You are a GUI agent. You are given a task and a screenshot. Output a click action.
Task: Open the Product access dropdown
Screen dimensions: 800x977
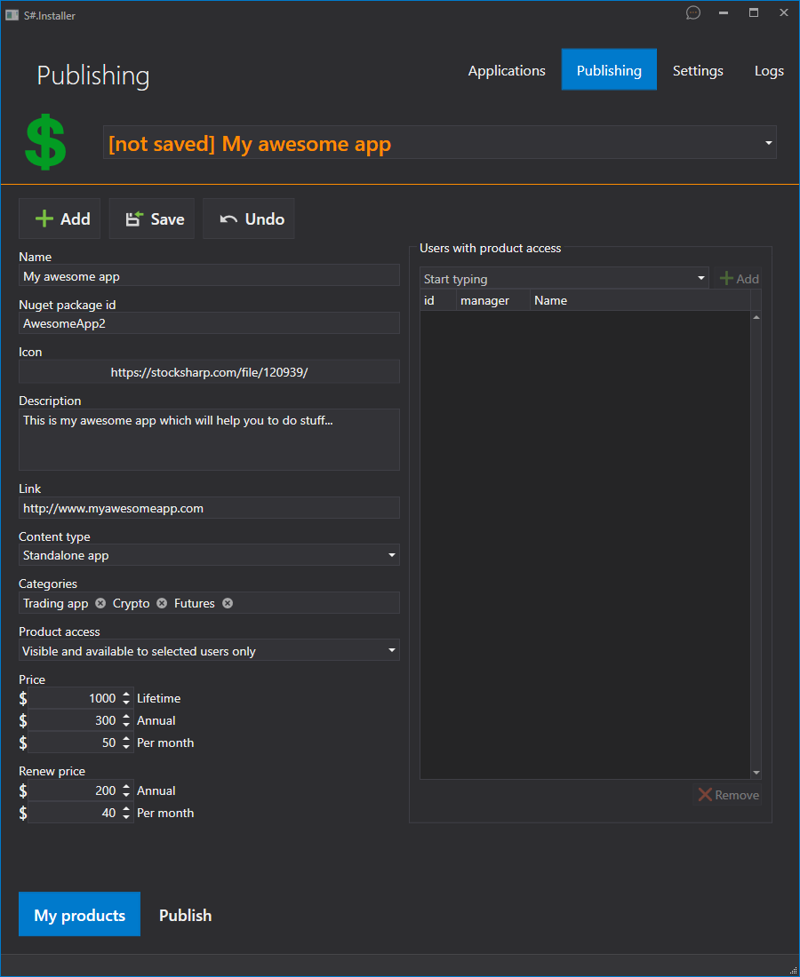click(392, 651)
